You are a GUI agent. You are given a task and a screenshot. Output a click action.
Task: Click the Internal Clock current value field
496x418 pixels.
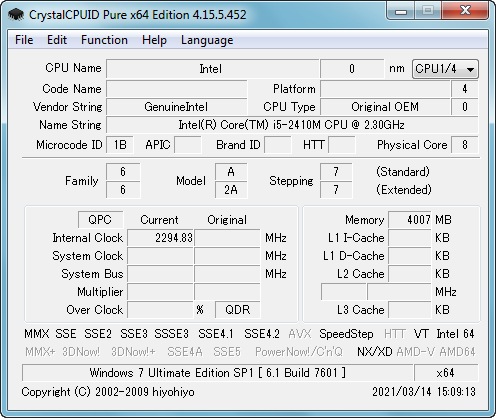coord(160,238)
